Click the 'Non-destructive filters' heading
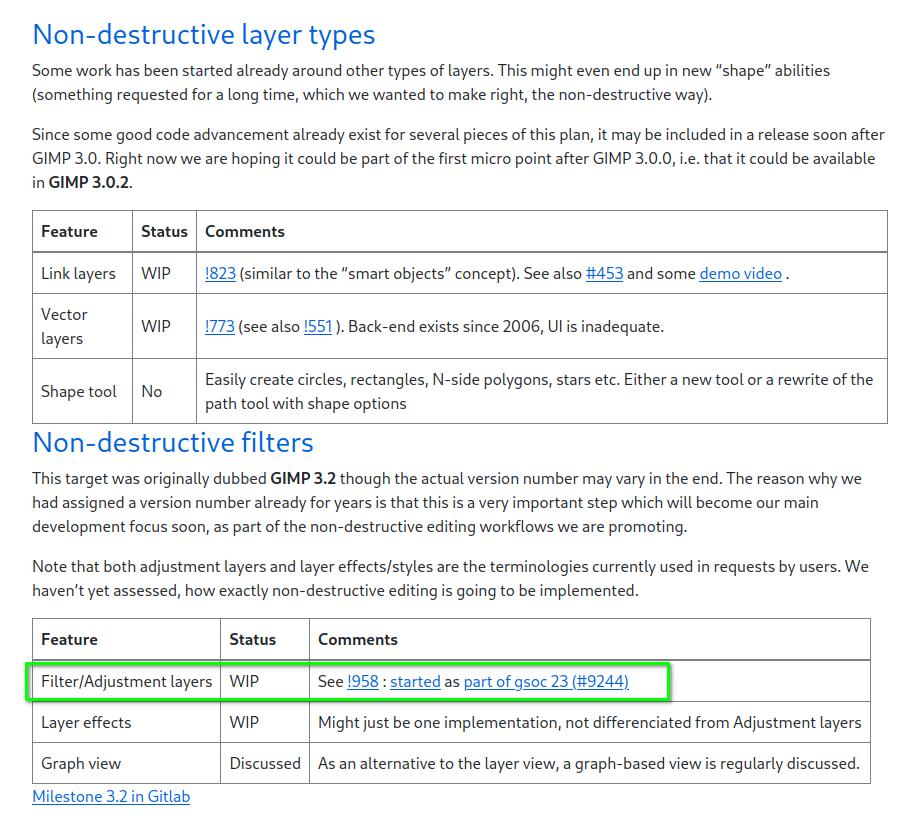 coord(173,442)
